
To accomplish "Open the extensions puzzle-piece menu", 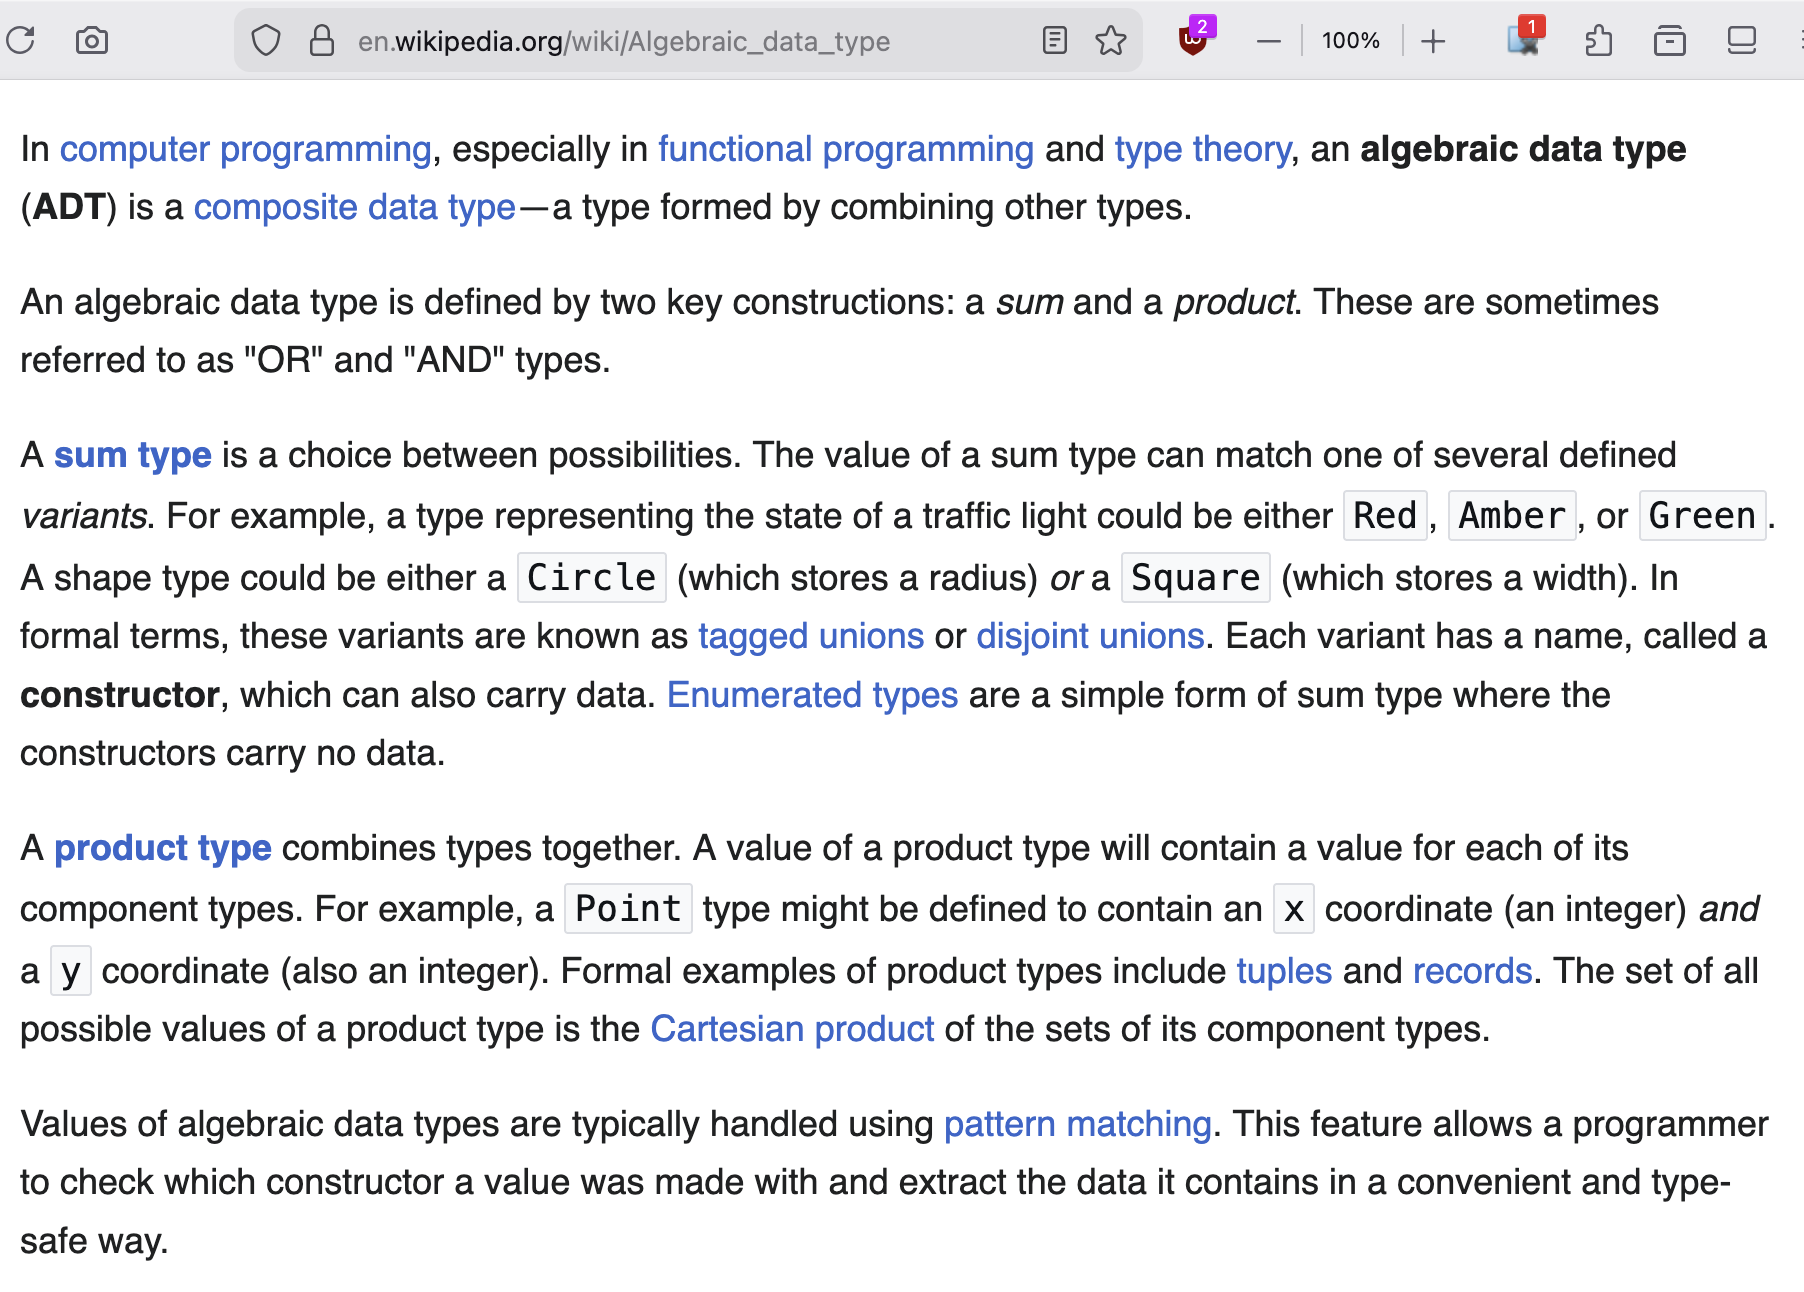I will pyautogui.click(x=1600, y=41).
